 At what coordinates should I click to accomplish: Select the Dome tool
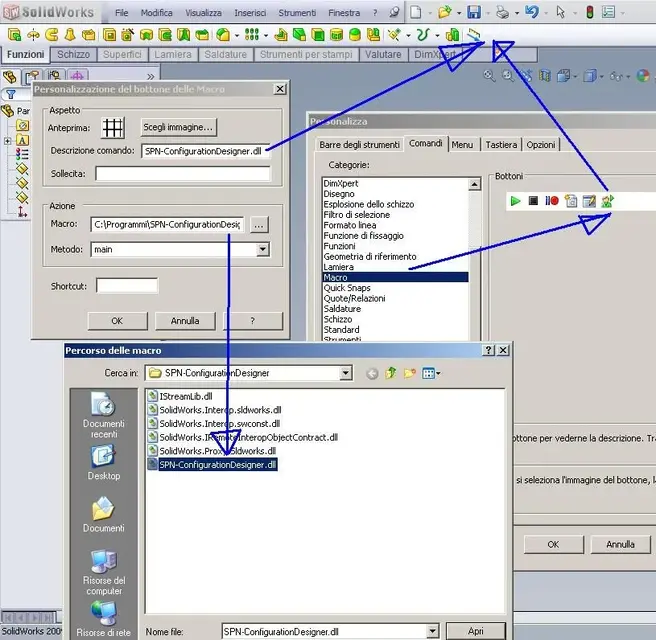[x=355, y=35]
